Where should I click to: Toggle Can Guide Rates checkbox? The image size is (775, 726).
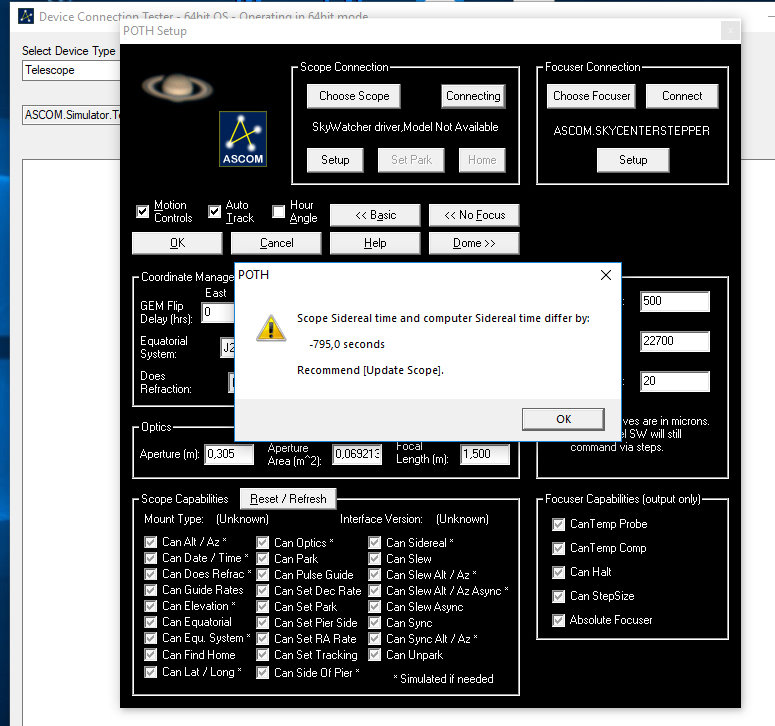(151, 590)
